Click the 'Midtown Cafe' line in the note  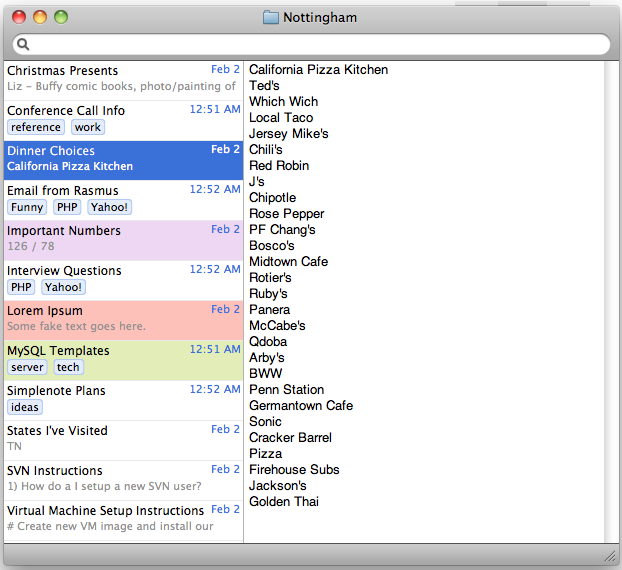[x=288, y=262]
